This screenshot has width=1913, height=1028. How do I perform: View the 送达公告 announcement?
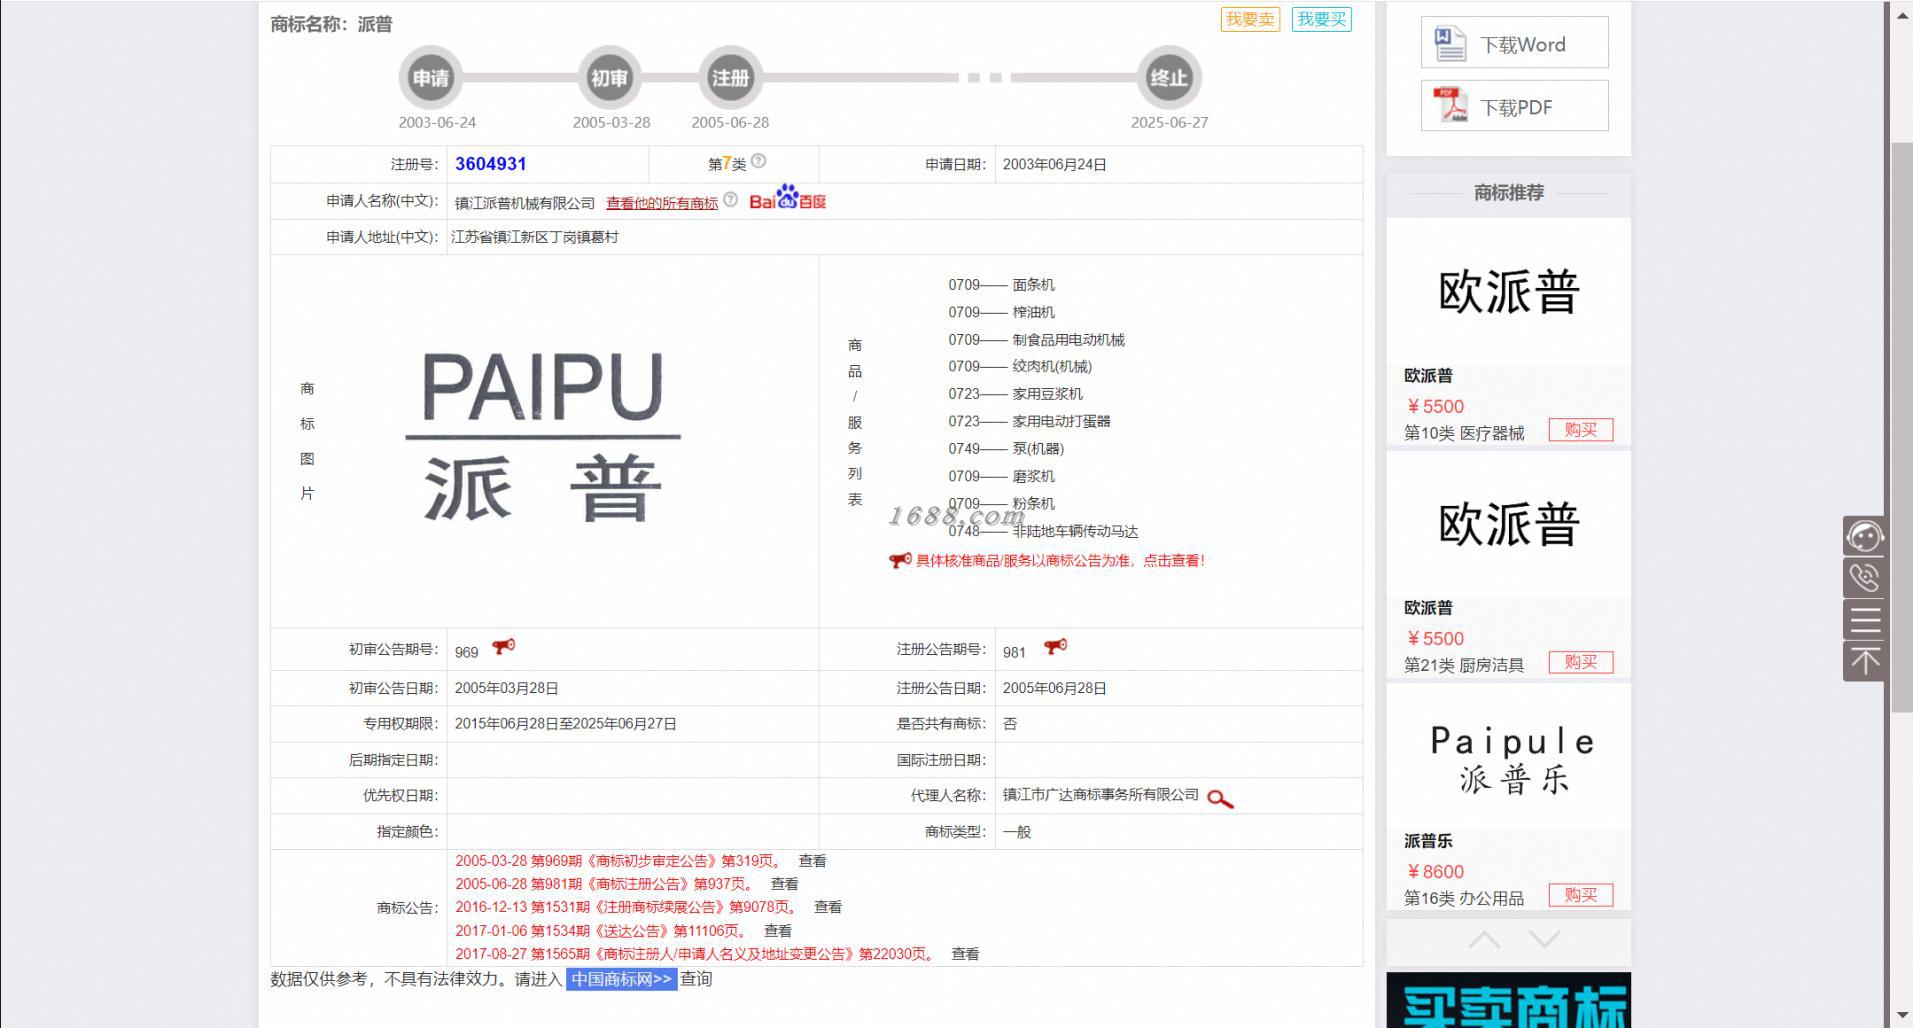[777, 931]
